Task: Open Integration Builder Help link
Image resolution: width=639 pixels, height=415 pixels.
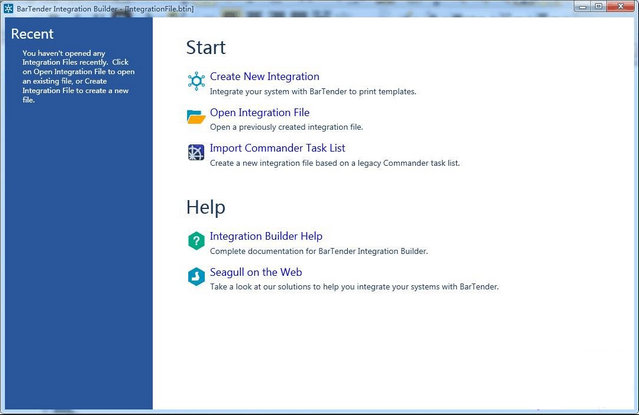Action: pos(266,236)
